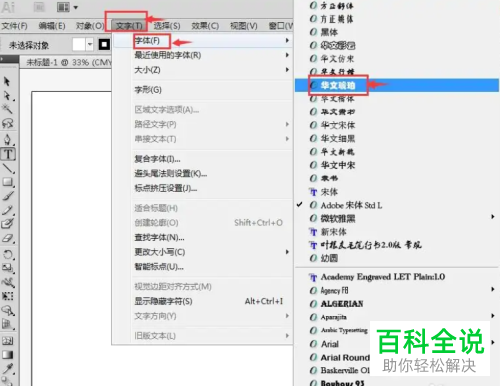Pick the highlighted 华文琥珀 font
This screenshot has height=386, width=500.
397,85
